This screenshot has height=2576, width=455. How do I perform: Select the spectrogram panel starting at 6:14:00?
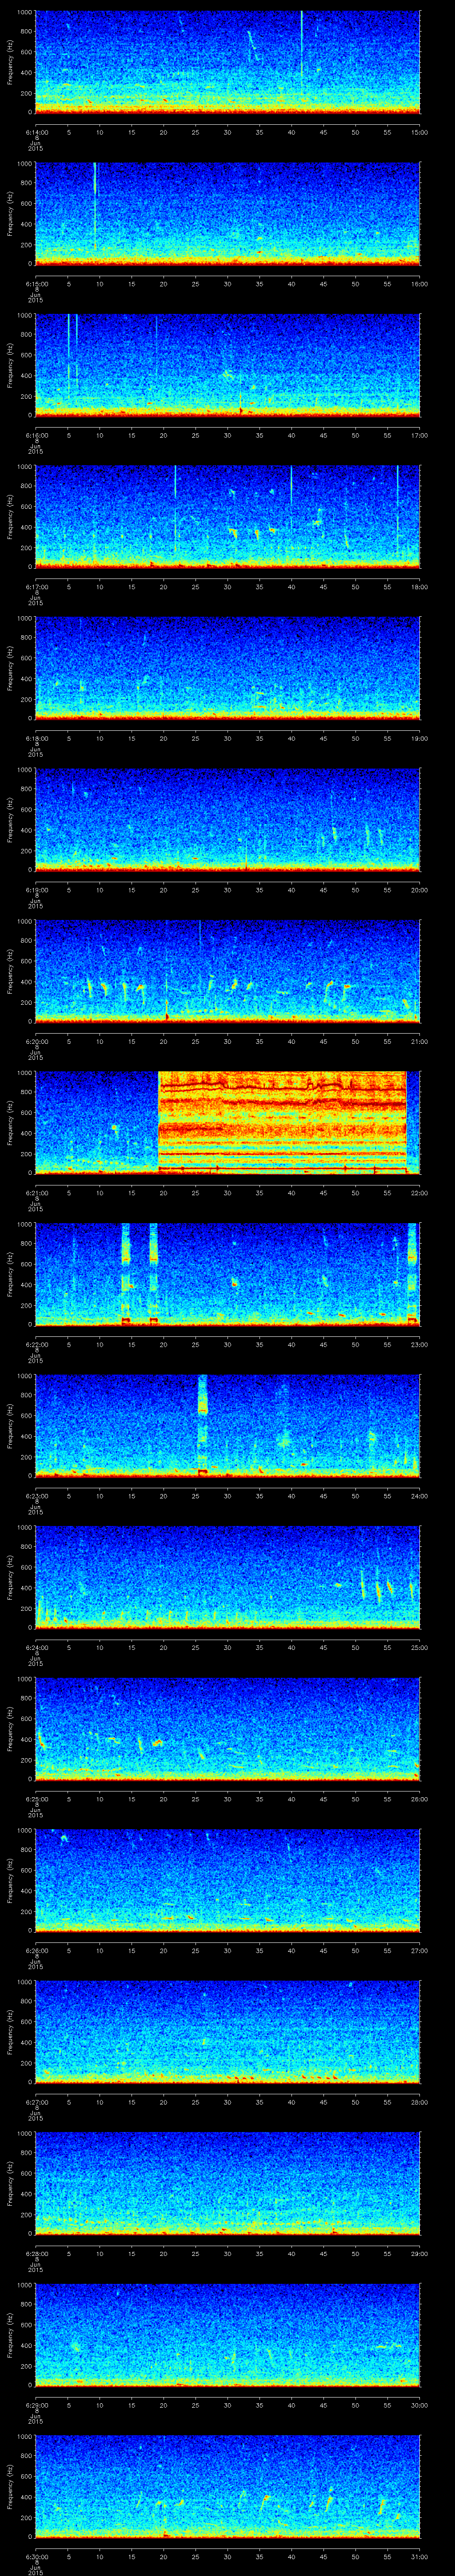pyautogui.click(x=228, y=62)
